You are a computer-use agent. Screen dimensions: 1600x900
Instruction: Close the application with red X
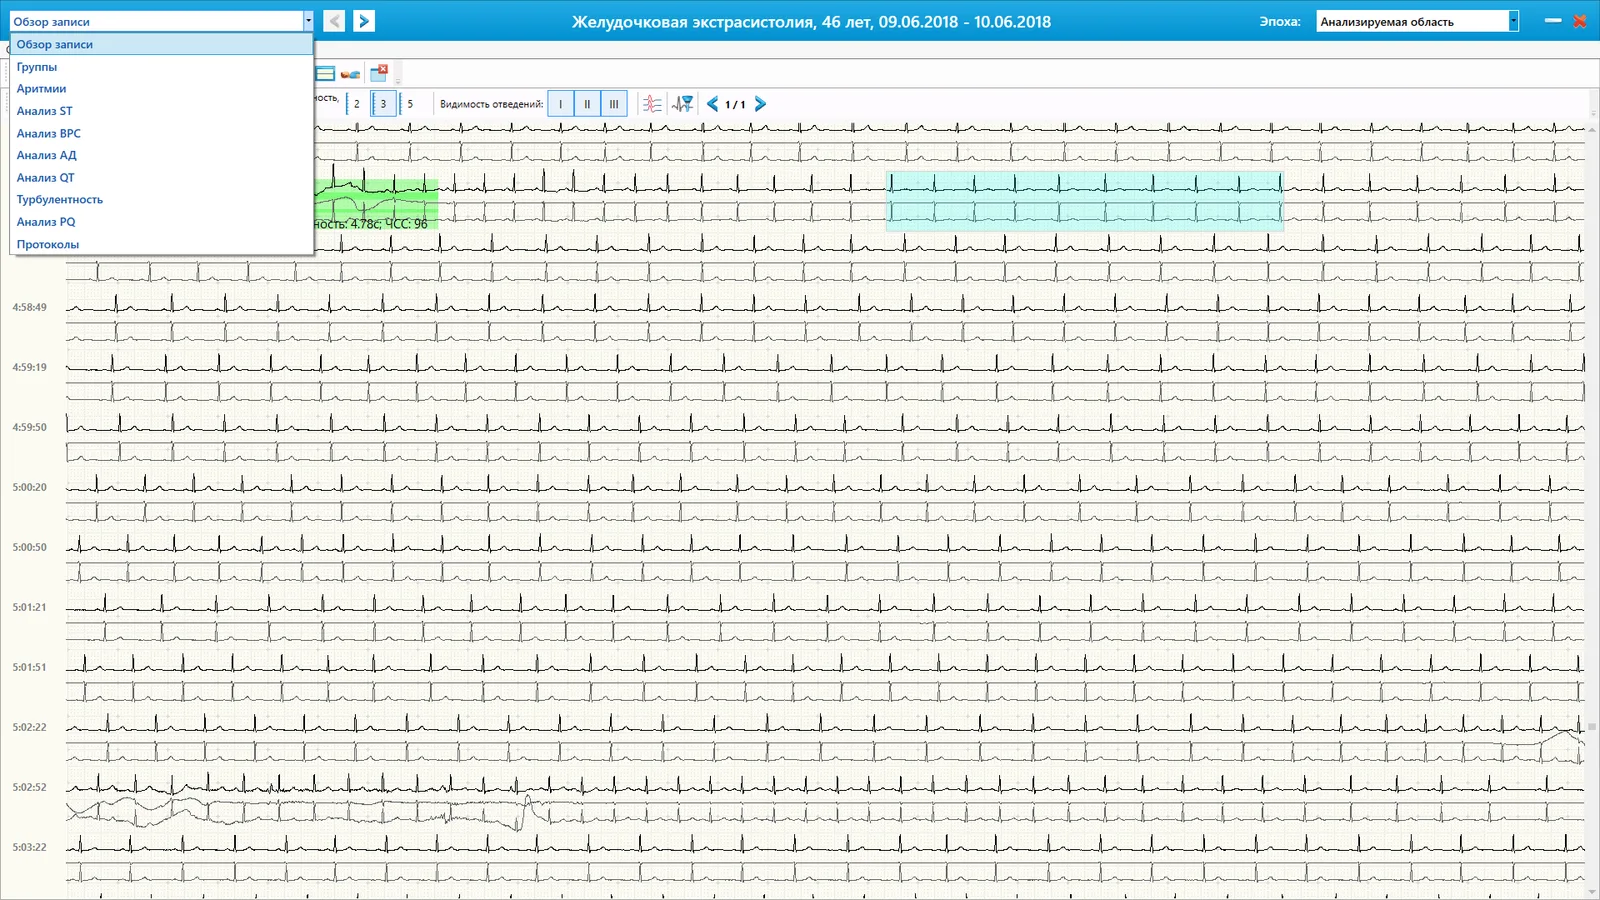[x=1580, y=21]
